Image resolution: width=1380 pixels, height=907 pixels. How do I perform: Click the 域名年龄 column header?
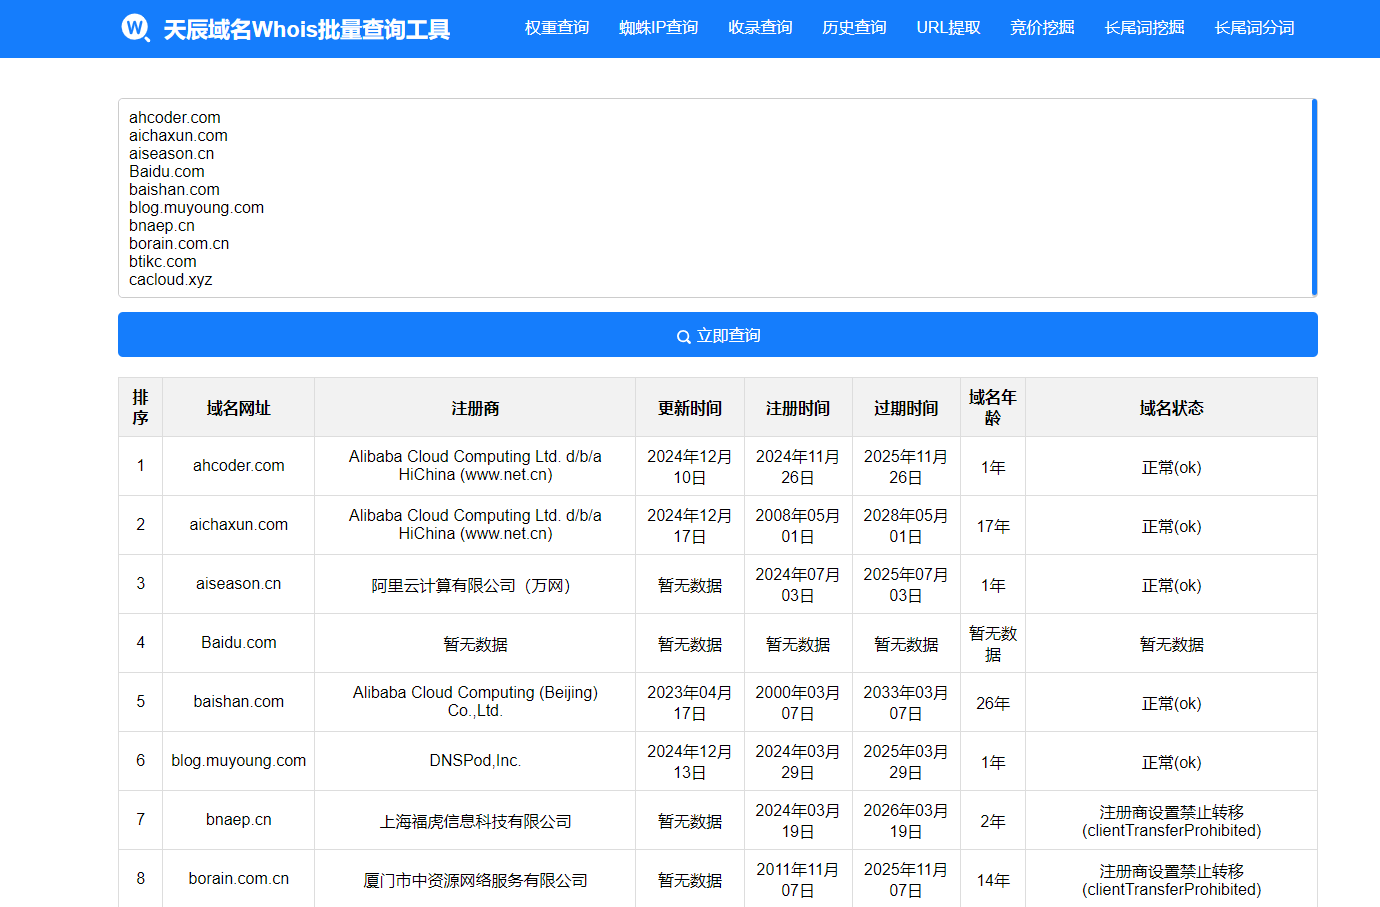993,407
